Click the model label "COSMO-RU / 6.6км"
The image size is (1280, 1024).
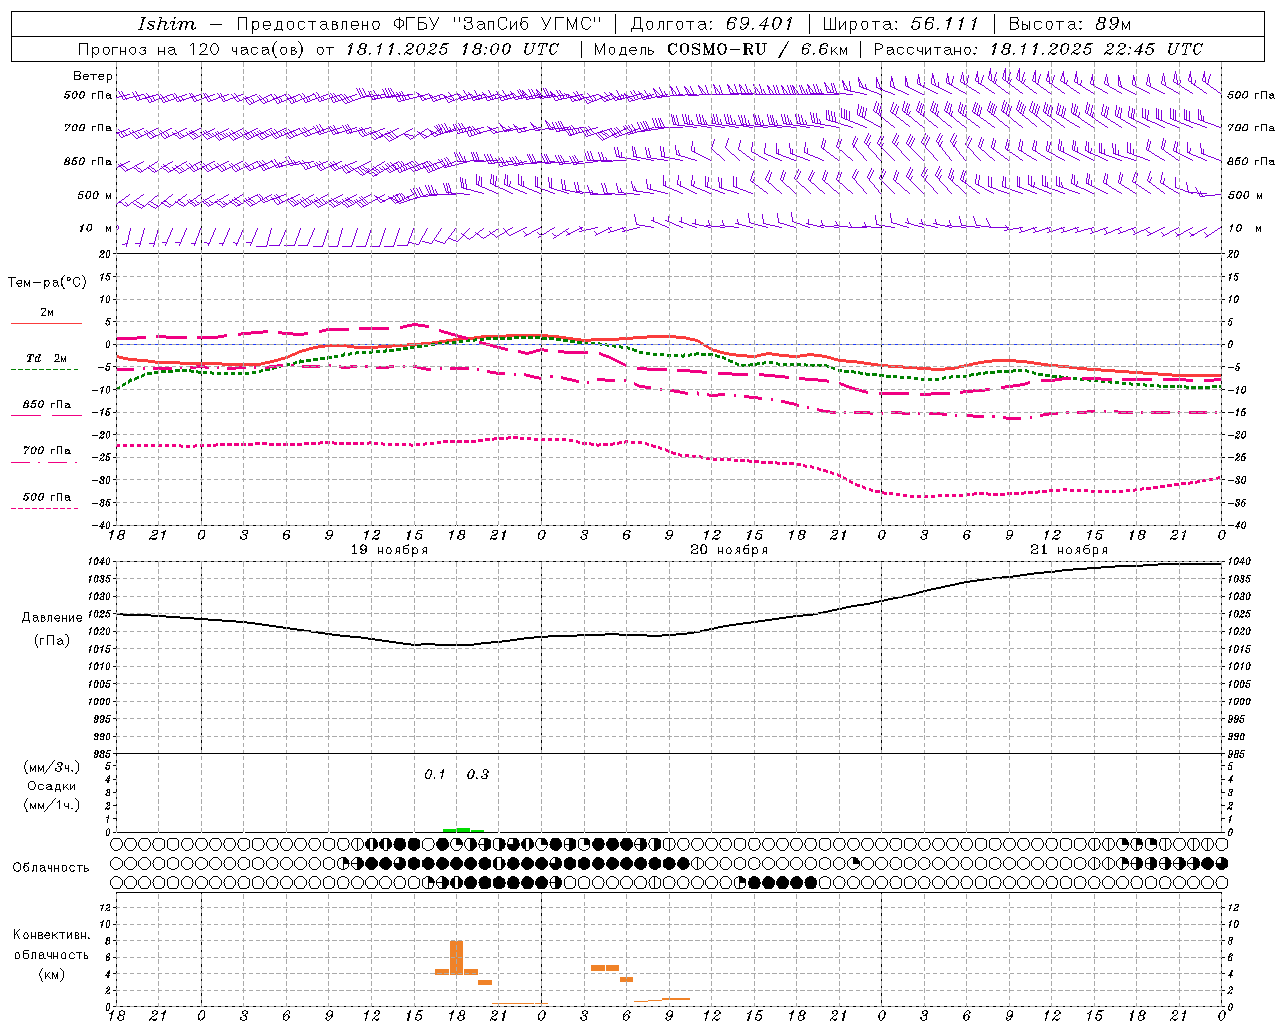[757, 49]
